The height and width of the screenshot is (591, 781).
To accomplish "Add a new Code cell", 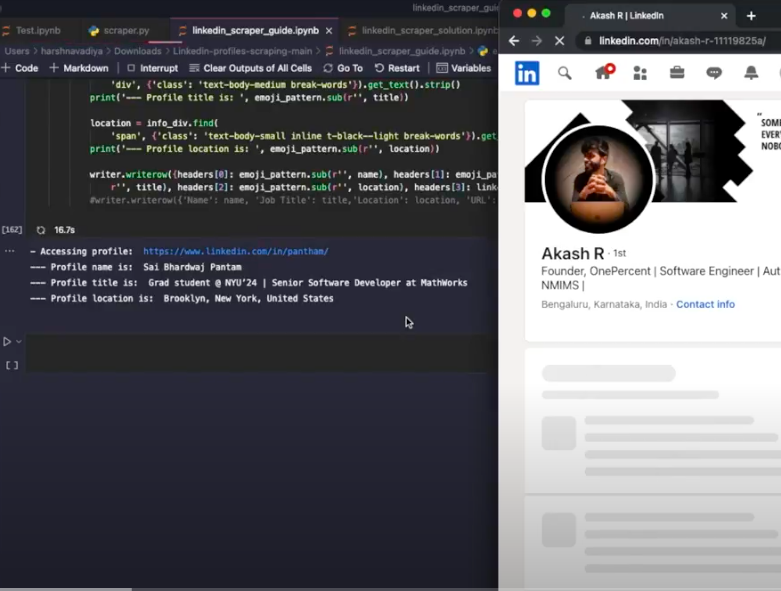I will click(20, 68).
